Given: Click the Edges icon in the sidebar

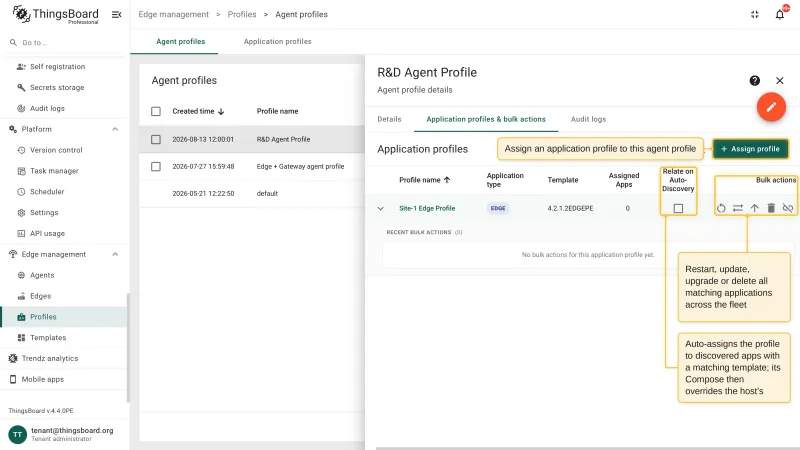Looking at the screenshot, I should [x=21, y=296].
